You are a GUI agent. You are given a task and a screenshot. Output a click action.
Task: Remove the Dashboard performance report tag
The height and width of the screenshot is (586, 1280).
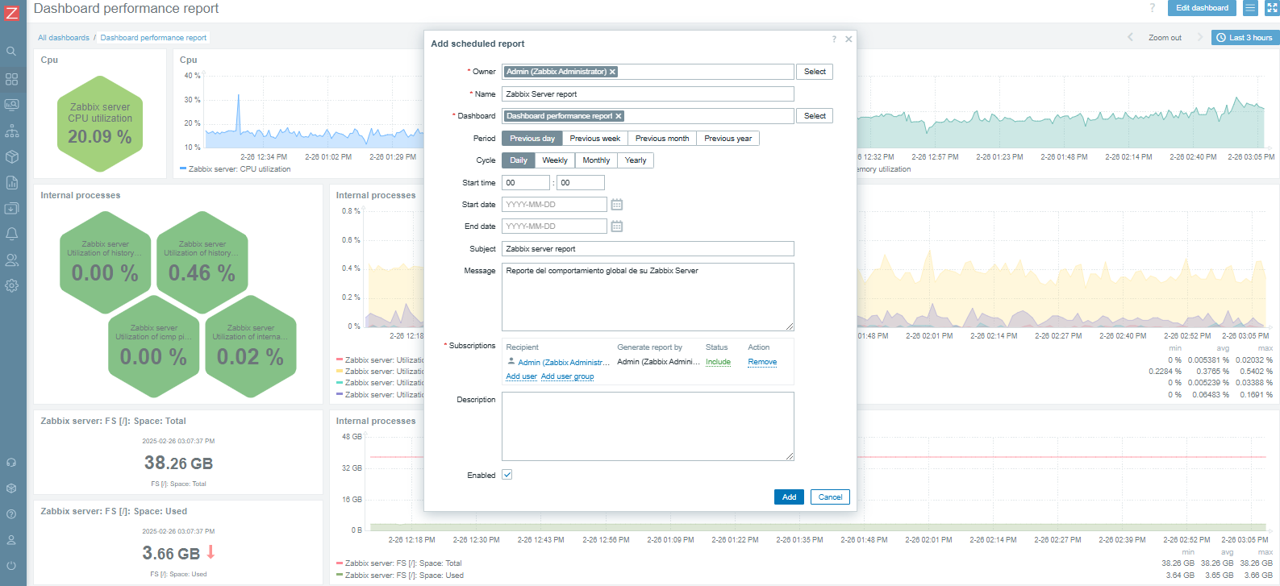click(x=619, y=116)
